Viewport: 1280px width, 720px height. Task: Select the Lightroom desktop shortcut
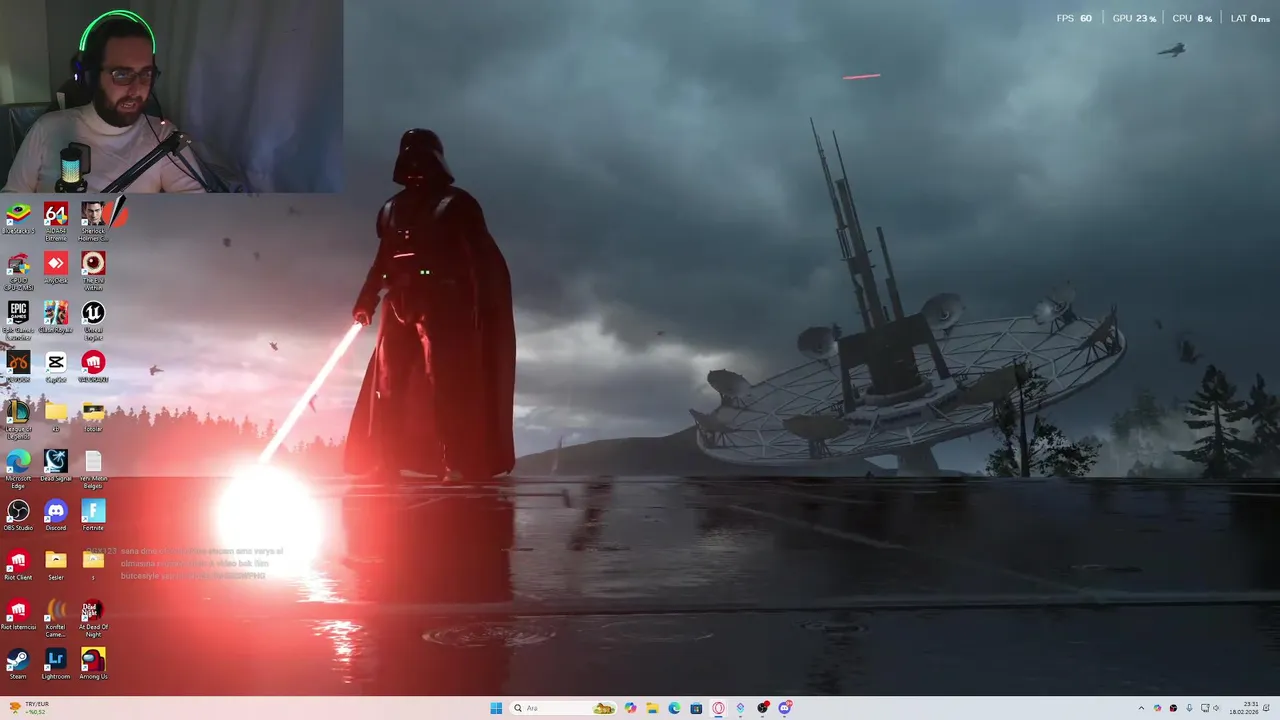(56, 664)
